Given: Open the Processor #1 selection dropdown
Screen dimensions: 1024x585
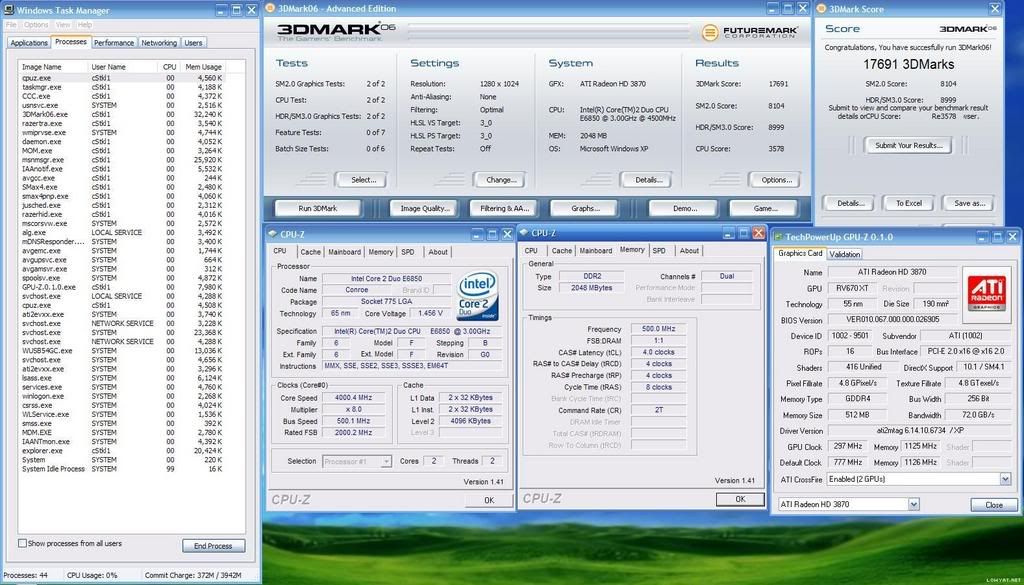Looking at the screenshot, I should coord(386,461).
